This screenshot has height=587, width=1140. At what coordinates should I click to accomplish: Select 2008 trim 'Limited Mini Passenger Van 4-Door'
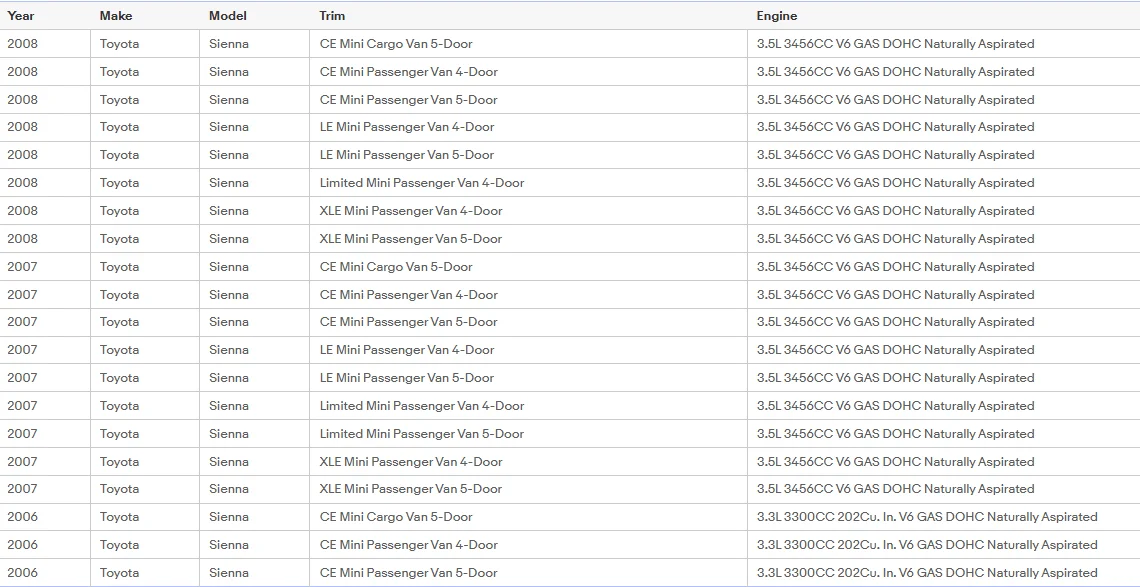[x=422, y=183]
